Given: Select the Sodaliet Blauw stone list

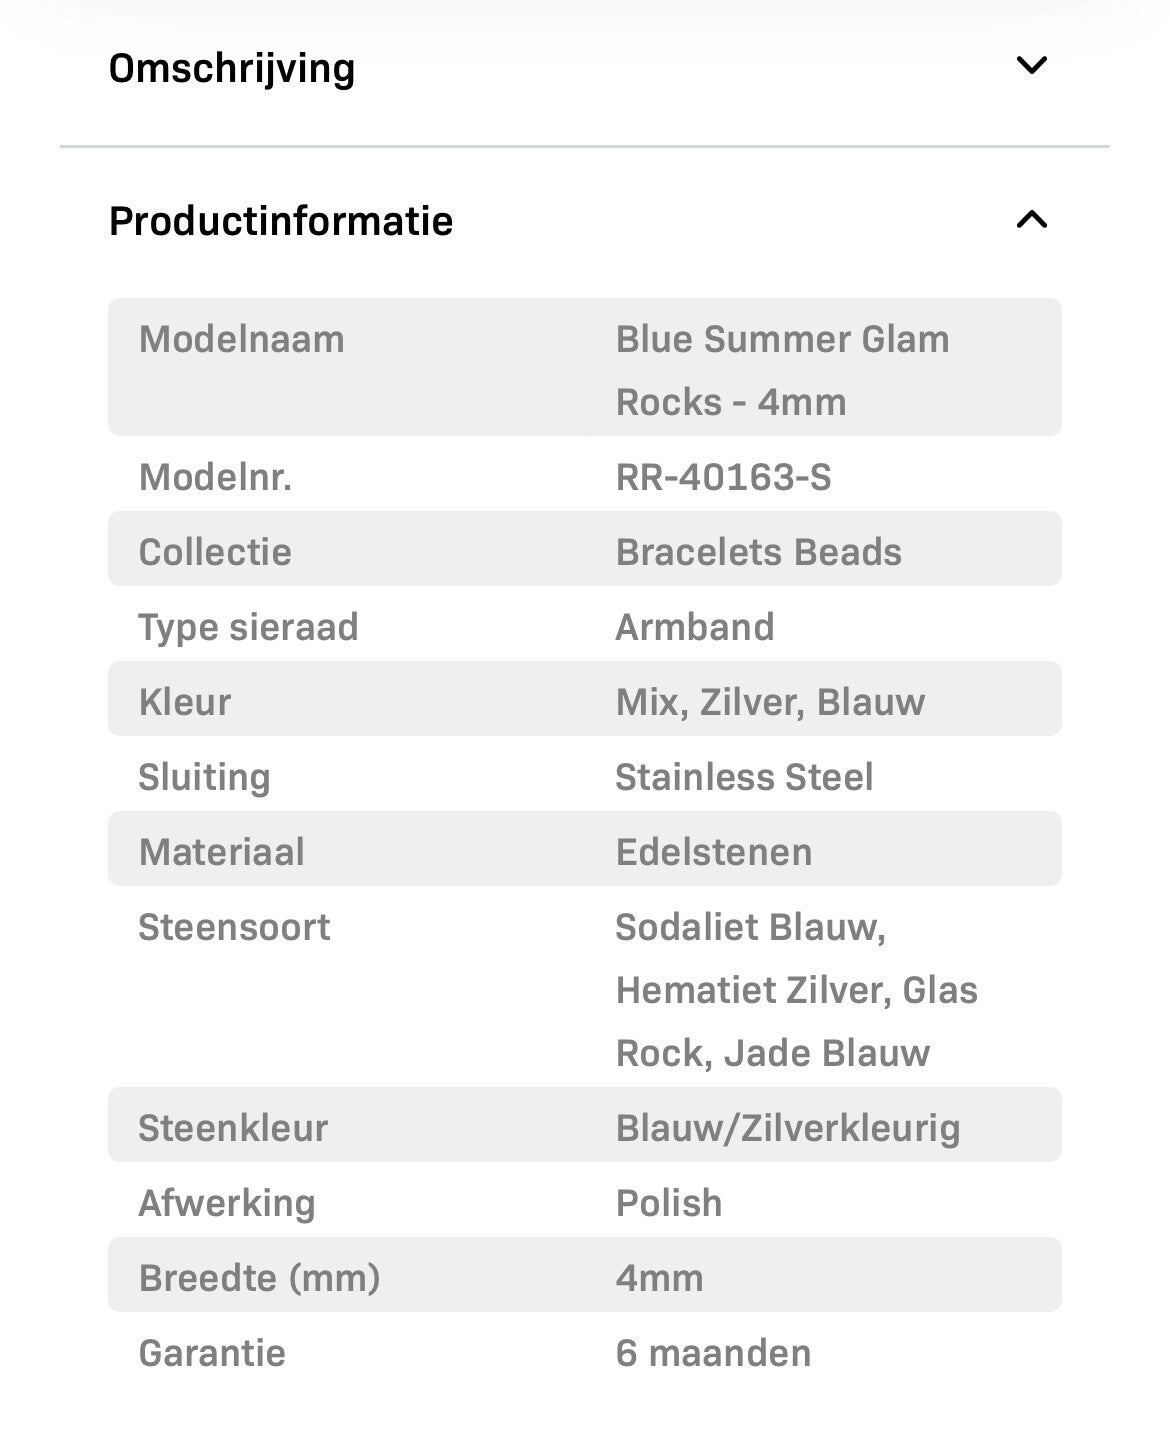Looking at the screenshot, I should point(796,990).
